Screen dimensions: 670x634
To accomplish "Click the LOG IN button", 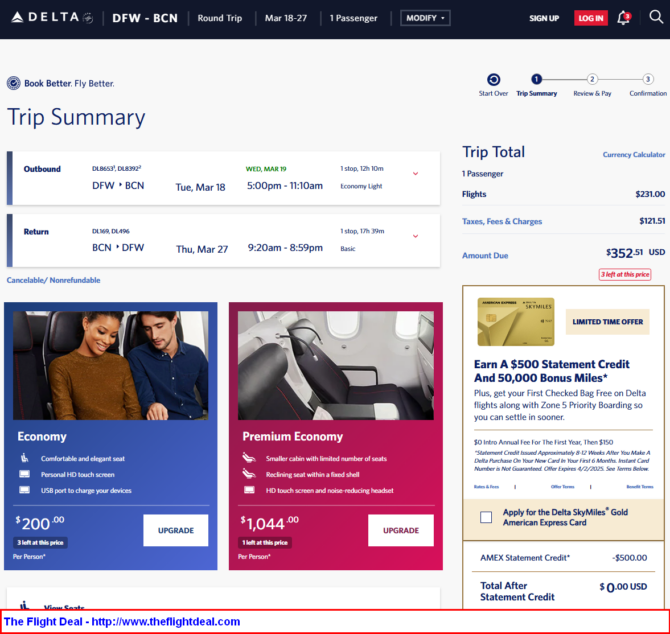I will click(591, 18).
